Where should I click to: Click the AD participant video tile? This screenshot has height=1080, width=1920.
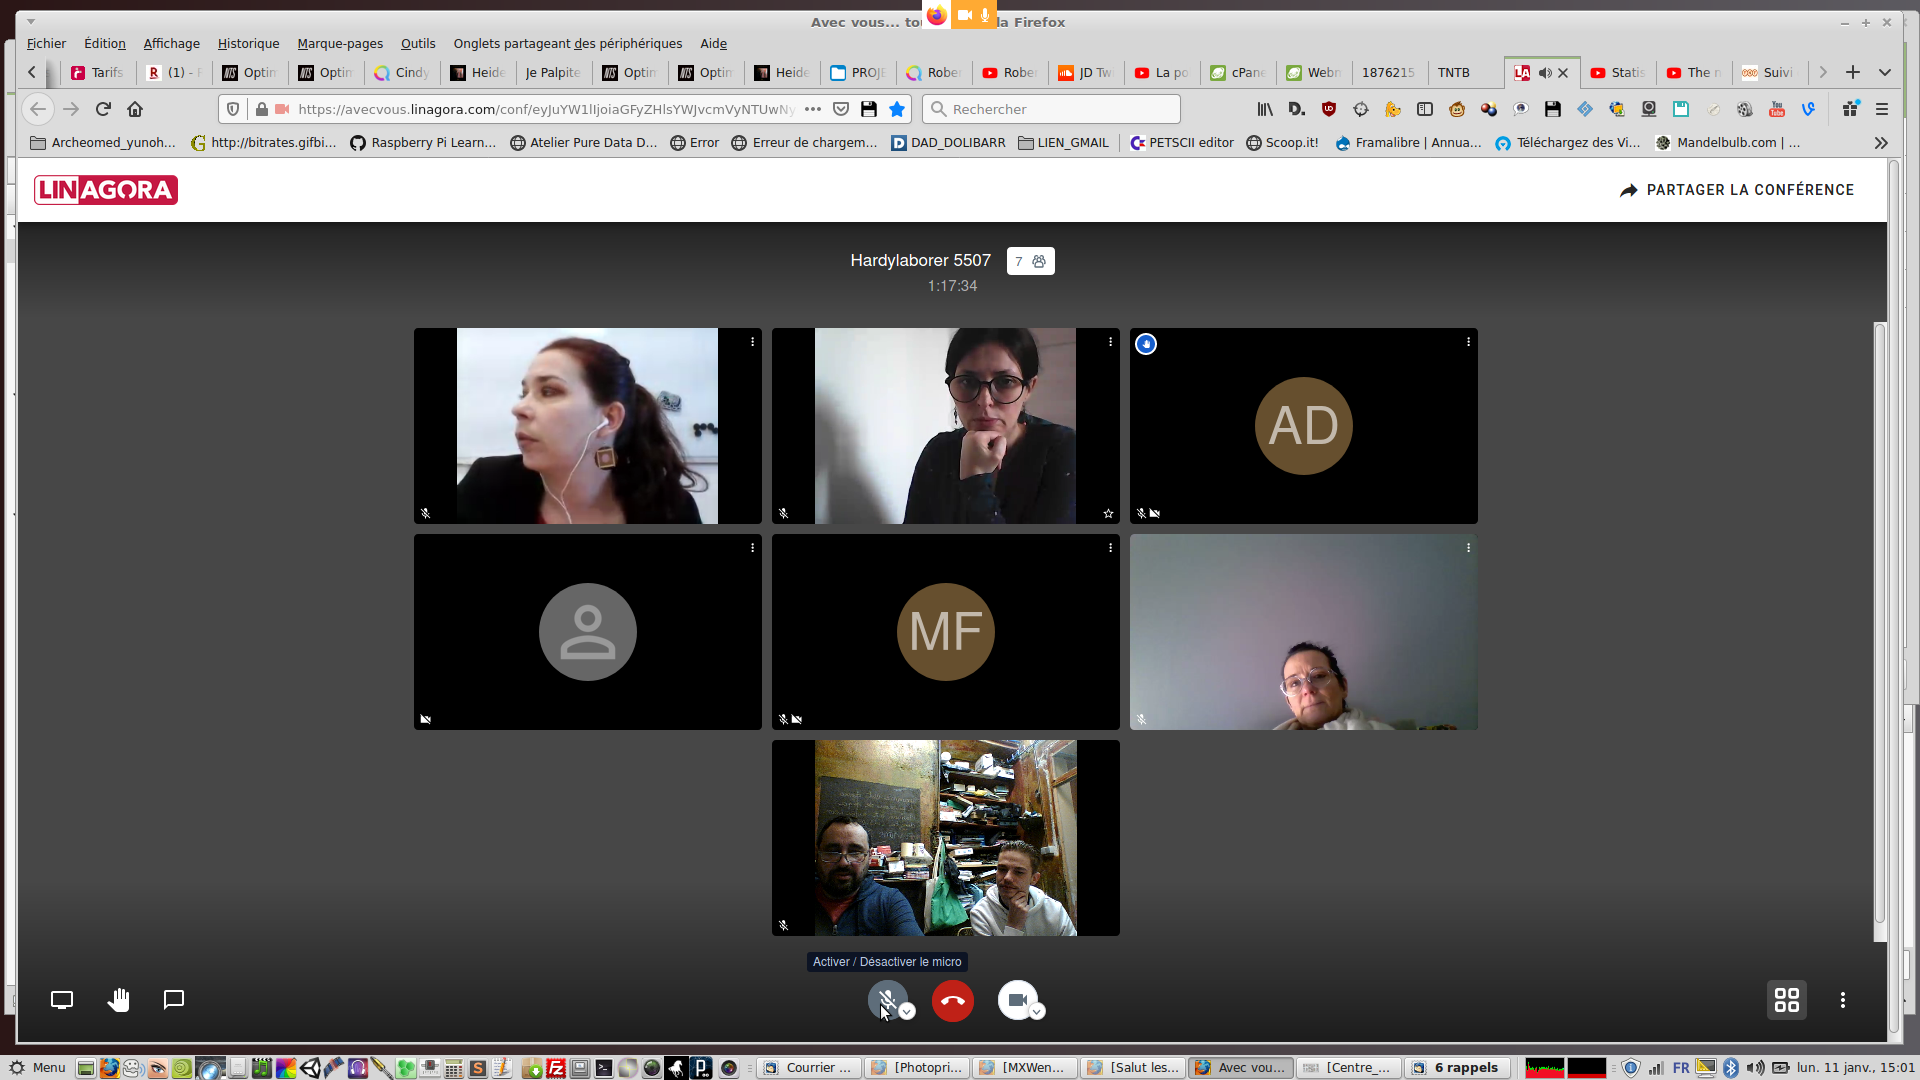pyautogui.click(x=1303, y=426)
